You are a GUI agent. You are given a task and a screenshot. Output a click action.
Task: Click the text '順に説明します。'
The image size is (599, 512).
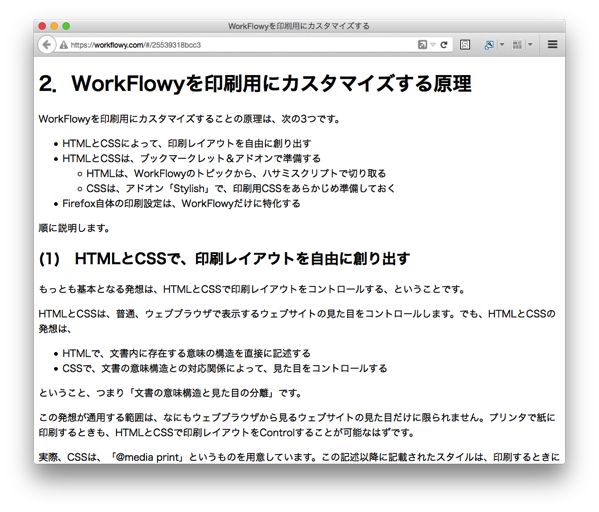(x=74, y=228)
